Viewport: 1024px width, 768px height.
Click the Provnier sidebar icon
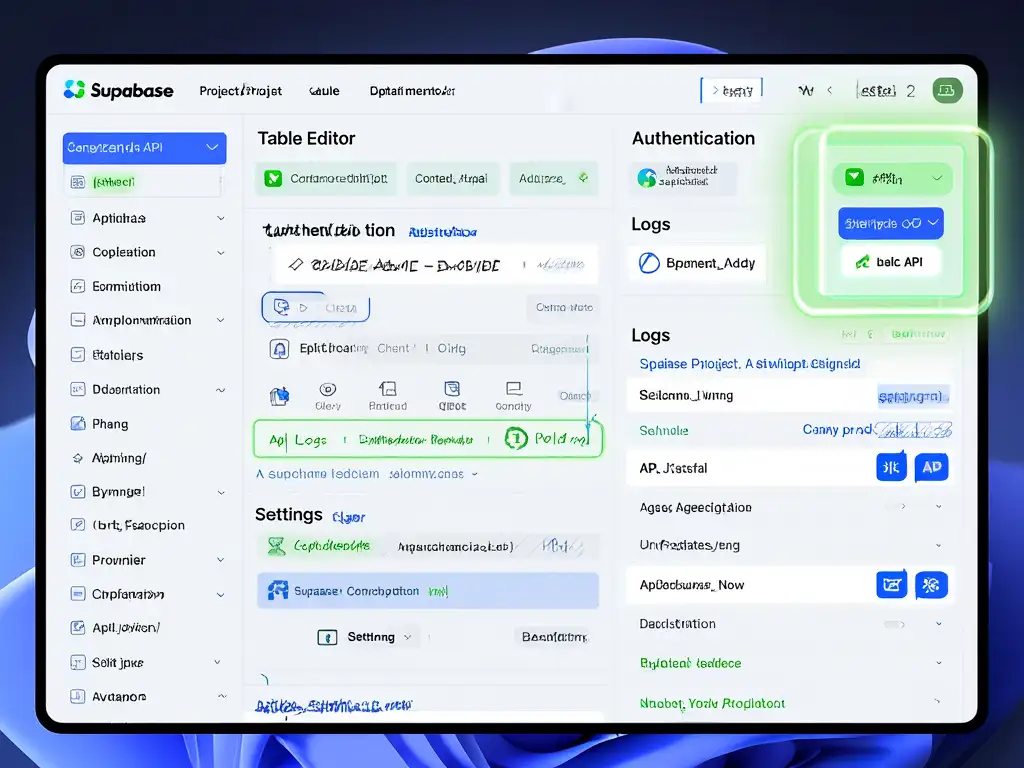(78, 560)
